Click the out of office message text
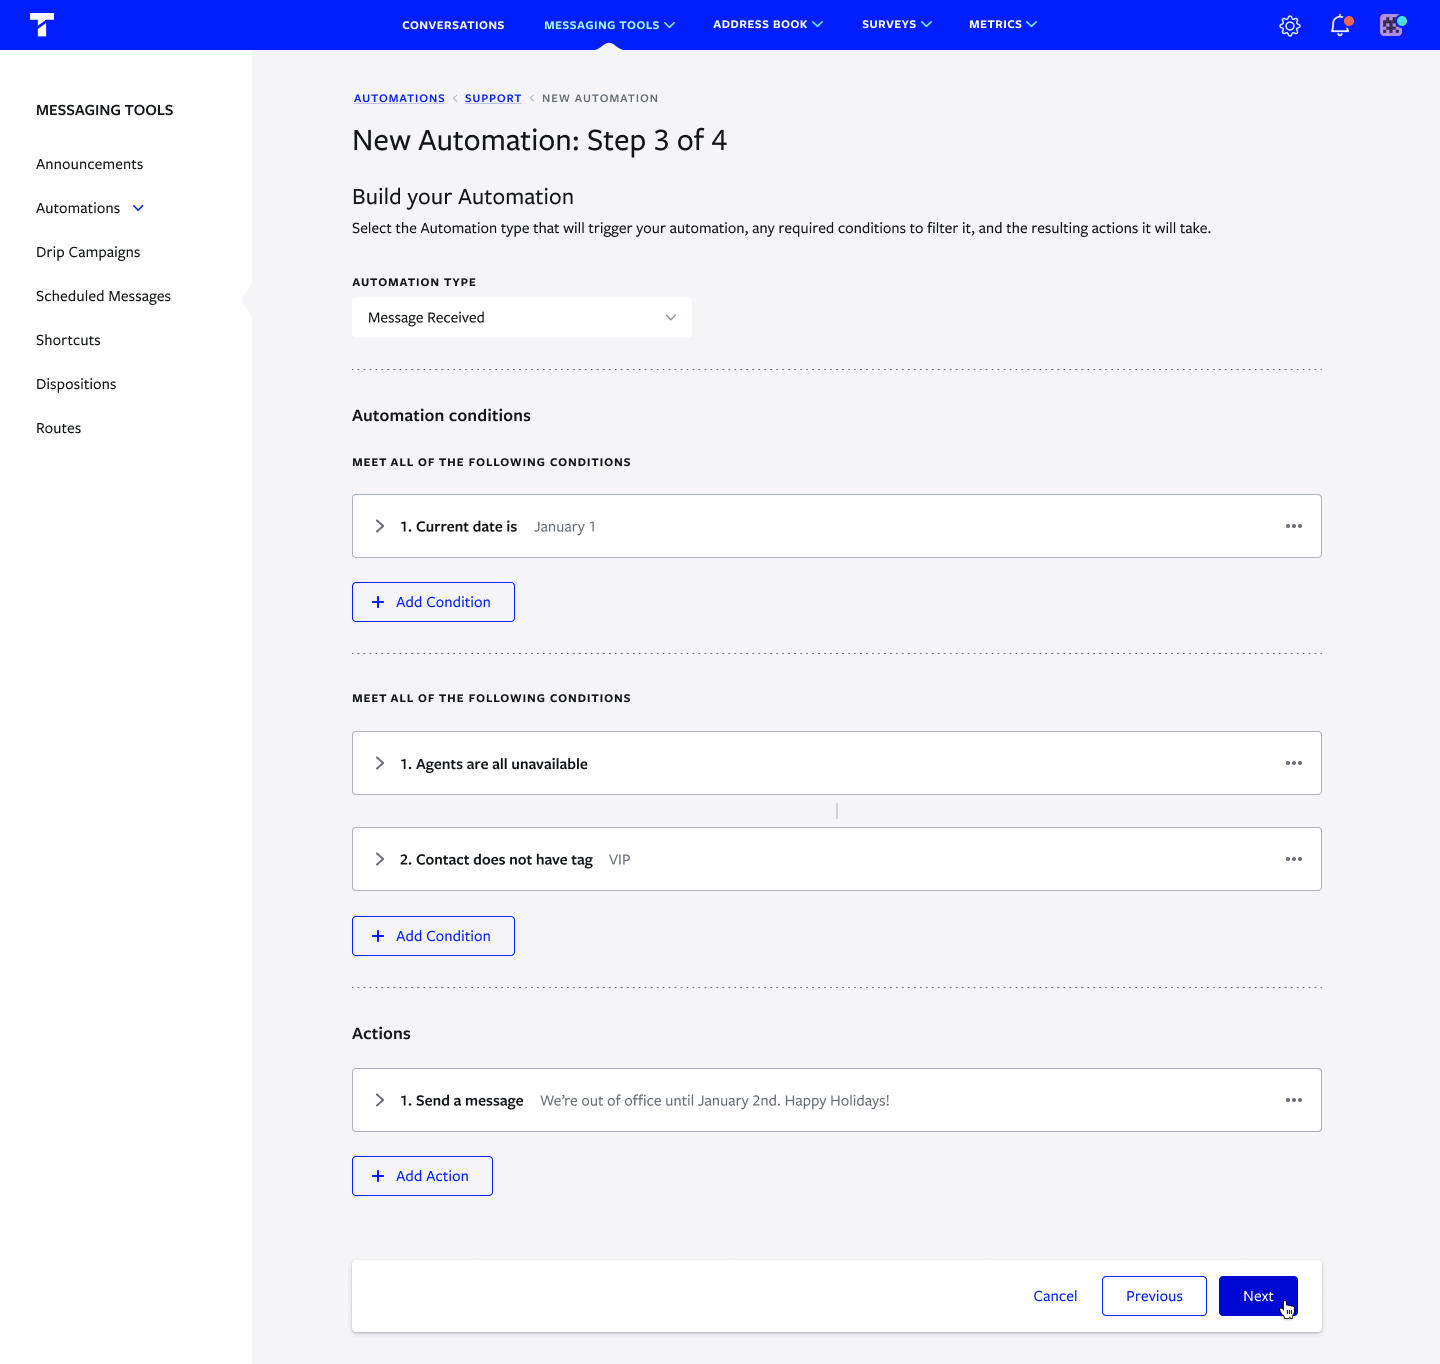 point(715,1101)
